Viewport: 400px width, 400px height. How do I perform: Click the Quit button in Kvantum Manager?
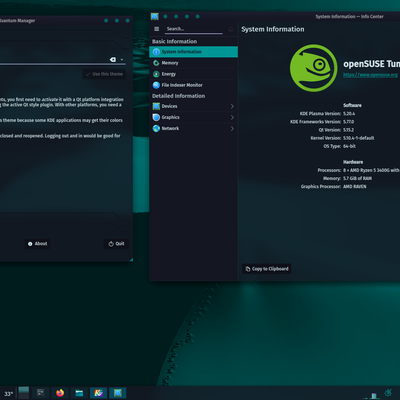[x=116, y=244]
